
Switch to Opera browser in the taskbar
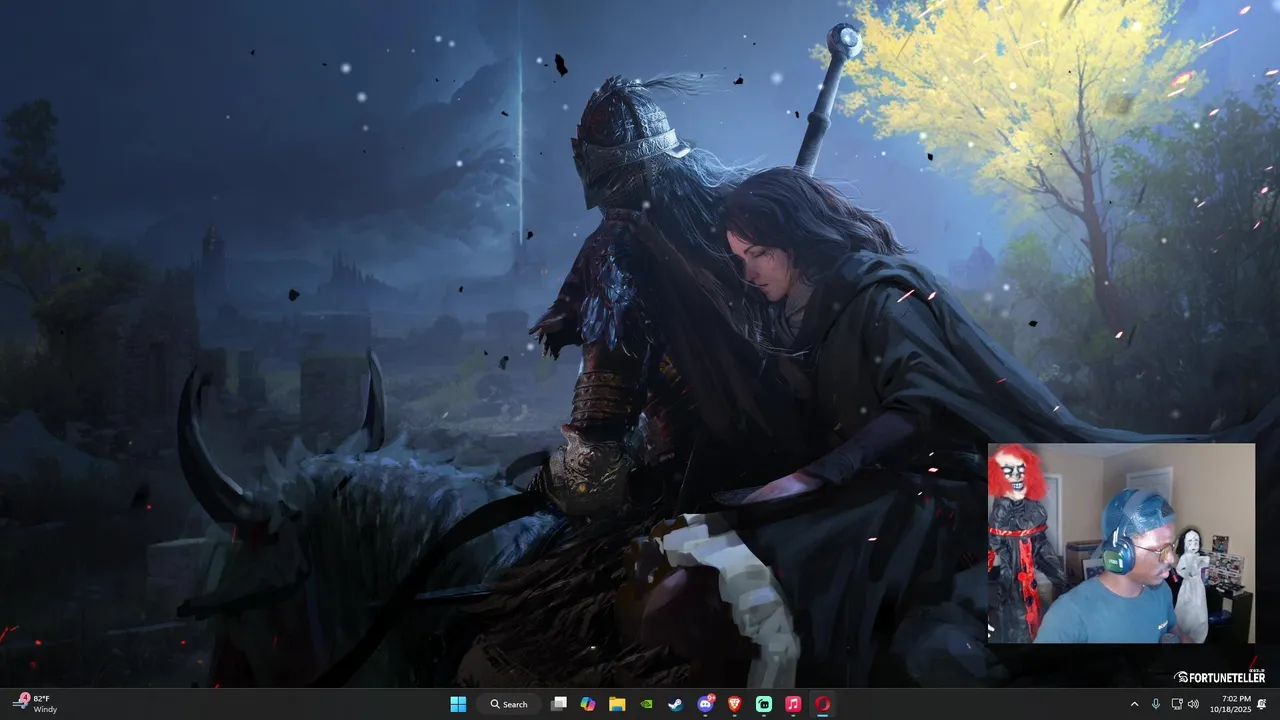pyautogui.click(x=823, y=704)
